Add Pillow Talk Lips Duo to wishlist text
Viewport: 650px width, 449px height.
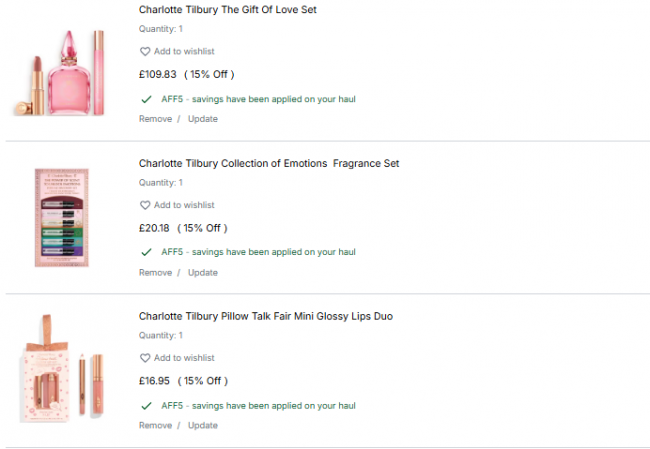[x=184, y=358]
